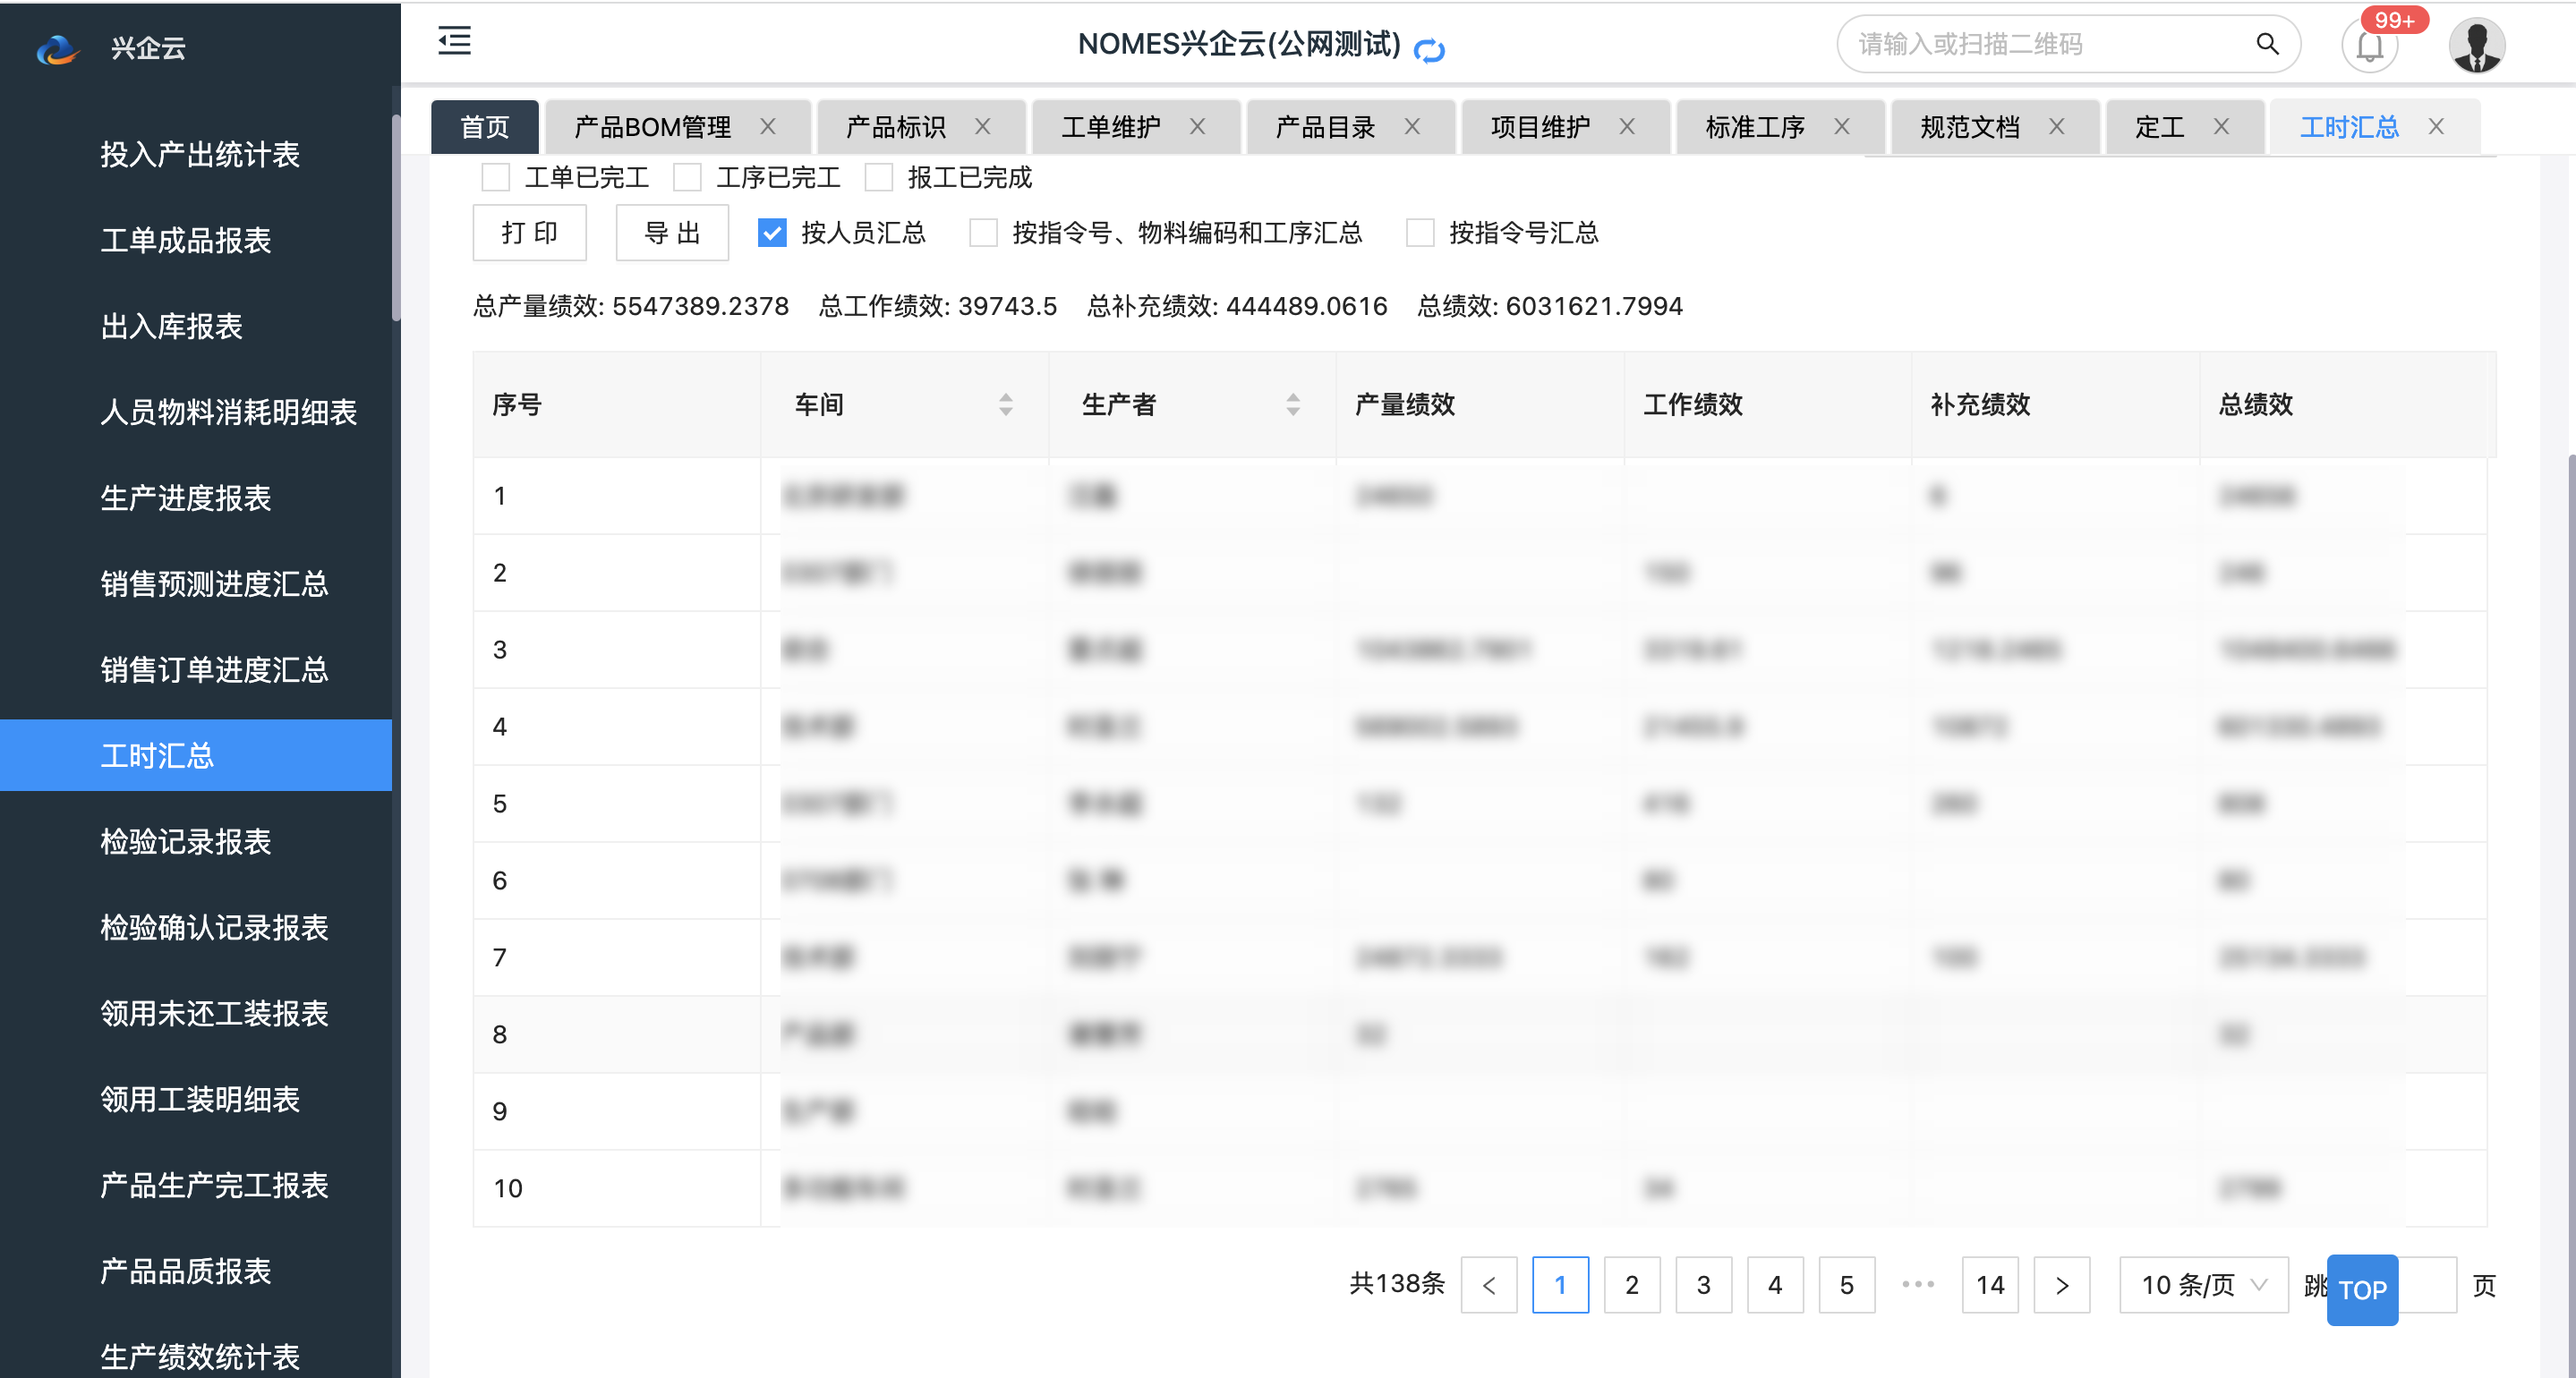Close the 产品标识 tab
The image size is (2576, 1378).
(x=982, y=126)
